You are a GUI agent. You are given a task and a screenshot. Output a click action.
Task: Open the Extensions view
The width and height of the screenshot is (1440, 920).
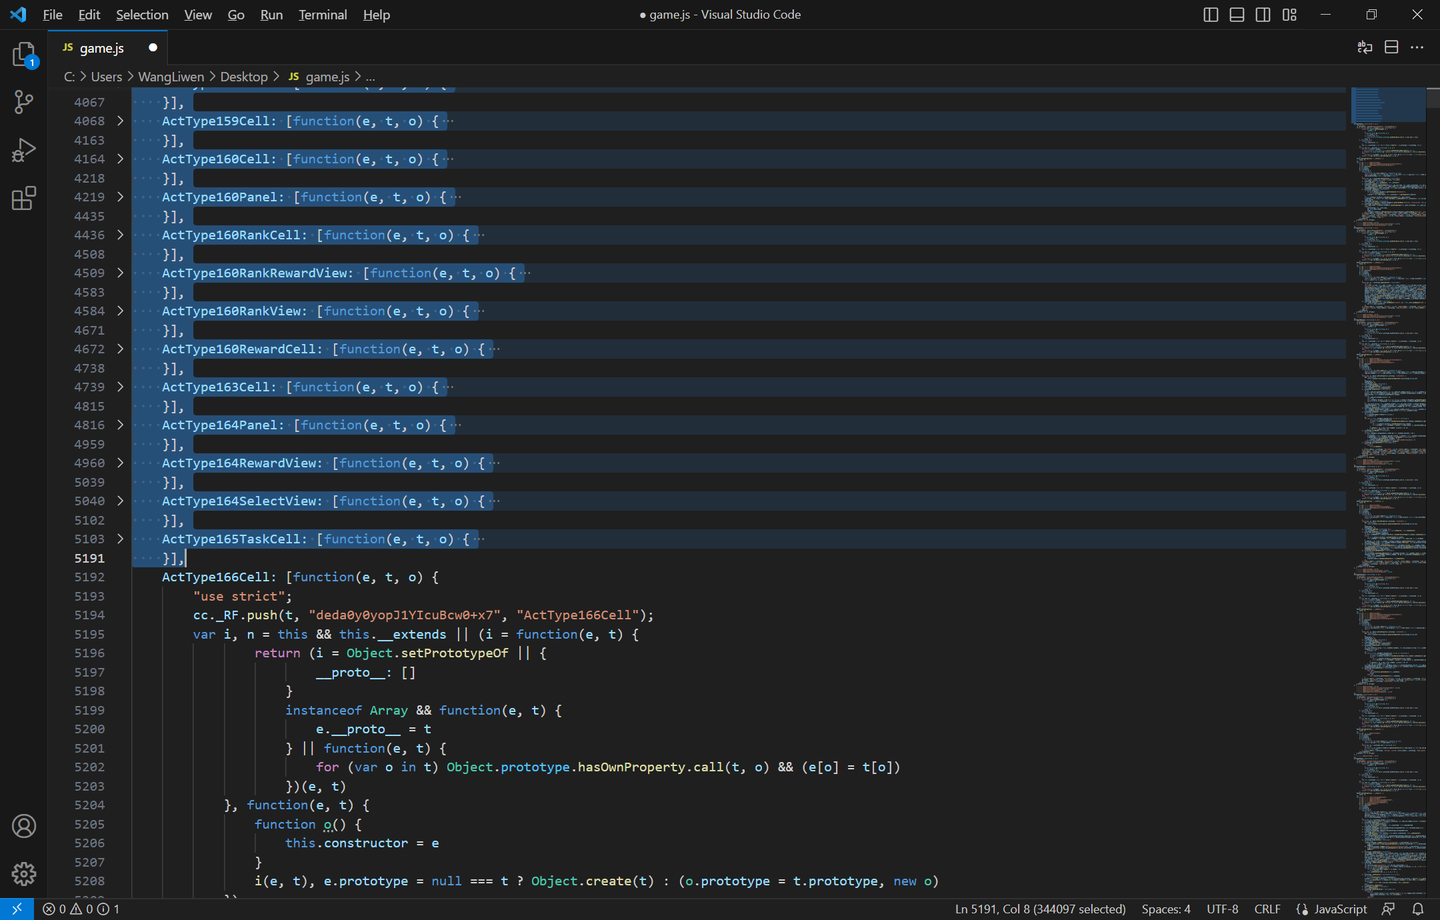pos(23,198)
